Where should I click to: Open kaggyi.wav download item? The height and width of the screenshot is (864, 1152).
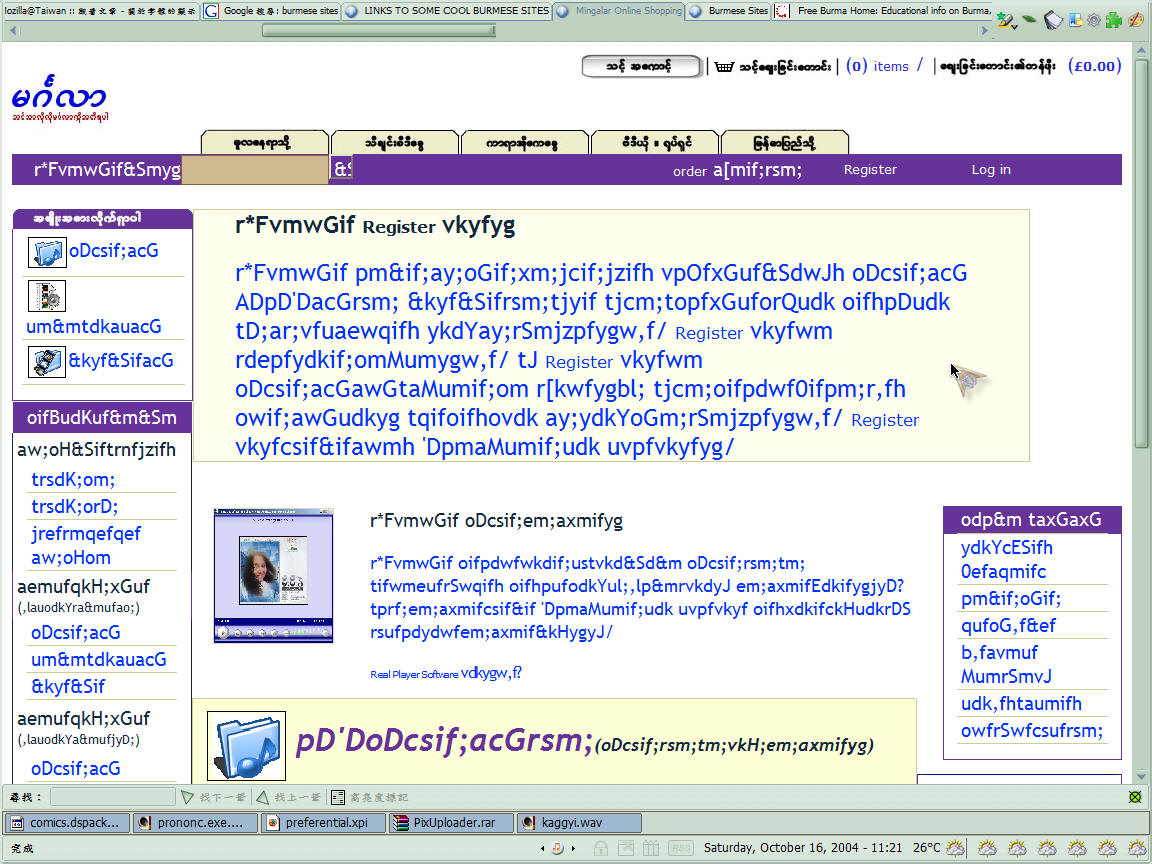pyautogui.click(x=580, y=822)
